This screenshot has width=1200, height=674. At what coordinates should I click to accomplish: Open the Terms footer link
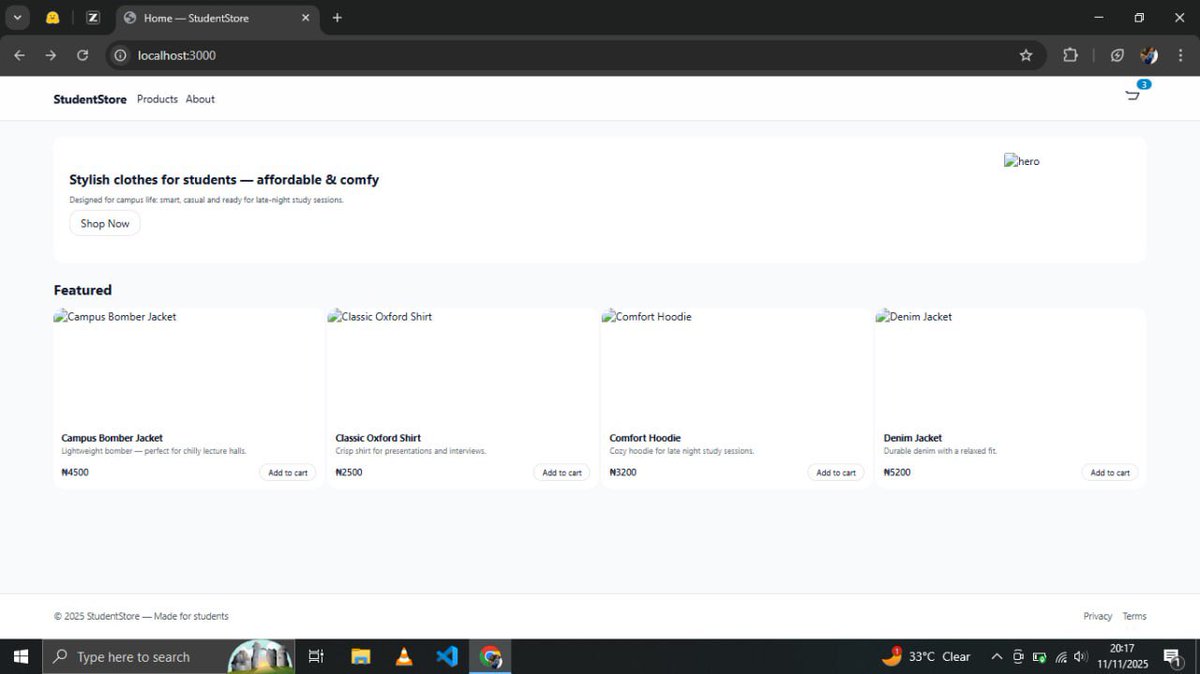point(1134,616)
